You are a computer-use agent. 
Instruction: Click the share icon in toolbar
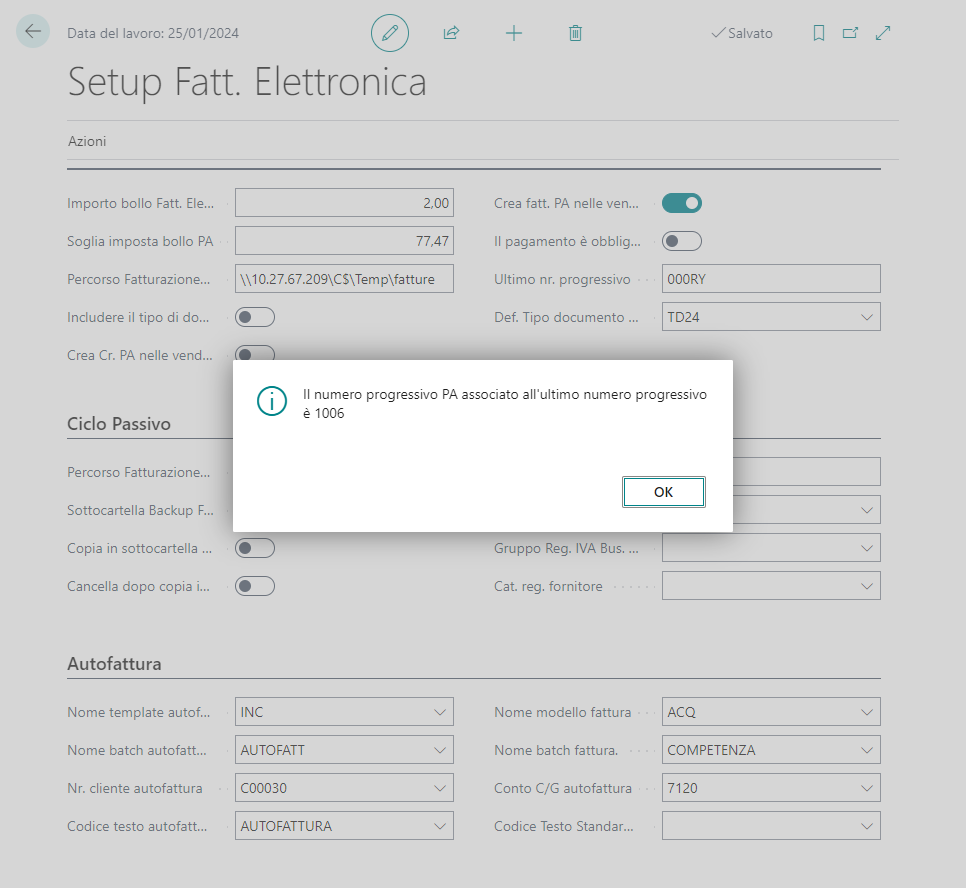(451, 33)
